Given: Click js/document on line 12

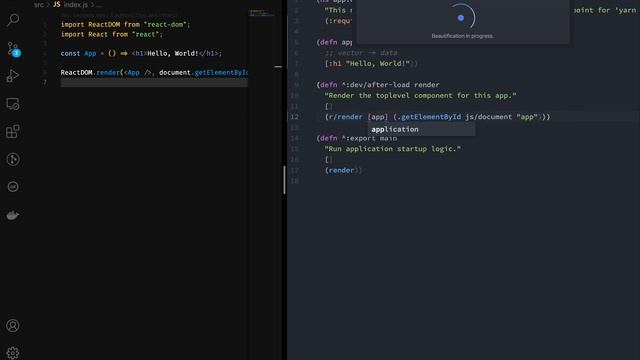Looking at the screenshot, I should (489, 117).
